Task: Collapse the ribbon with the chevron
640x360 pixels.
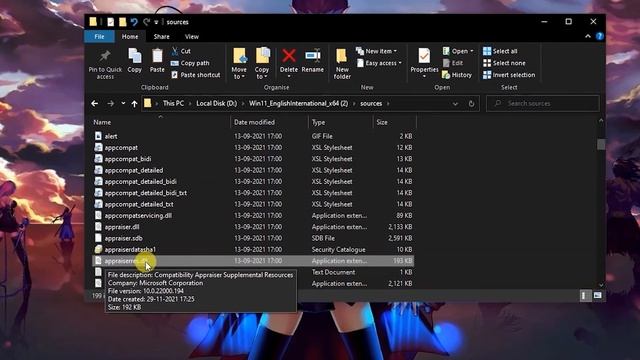Action: pos(588,36)
